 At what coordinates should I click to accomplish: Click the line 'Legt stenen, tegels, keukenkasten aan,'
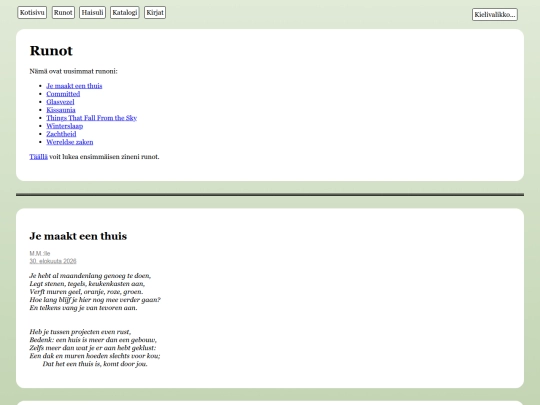point(87,284)
